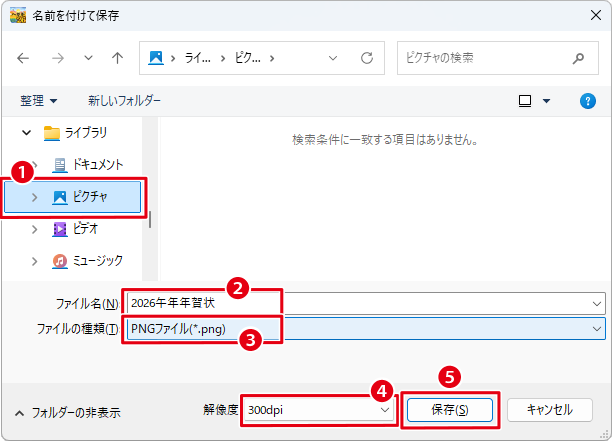This screenshot has height=441, width=612.
Task: Click the Back navigation arrow
Action: click(24, 58)
